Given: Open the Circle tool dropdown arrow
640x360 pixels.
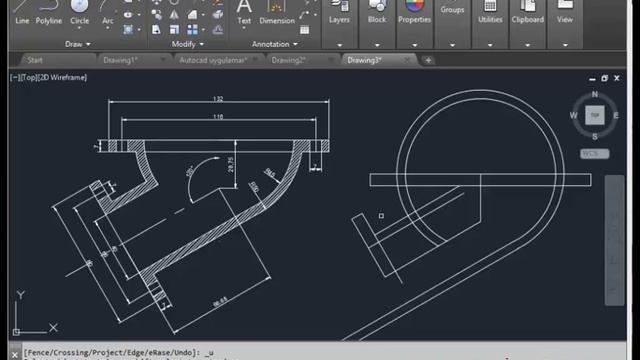Looking at the screenshot, I should pos(79,29).
